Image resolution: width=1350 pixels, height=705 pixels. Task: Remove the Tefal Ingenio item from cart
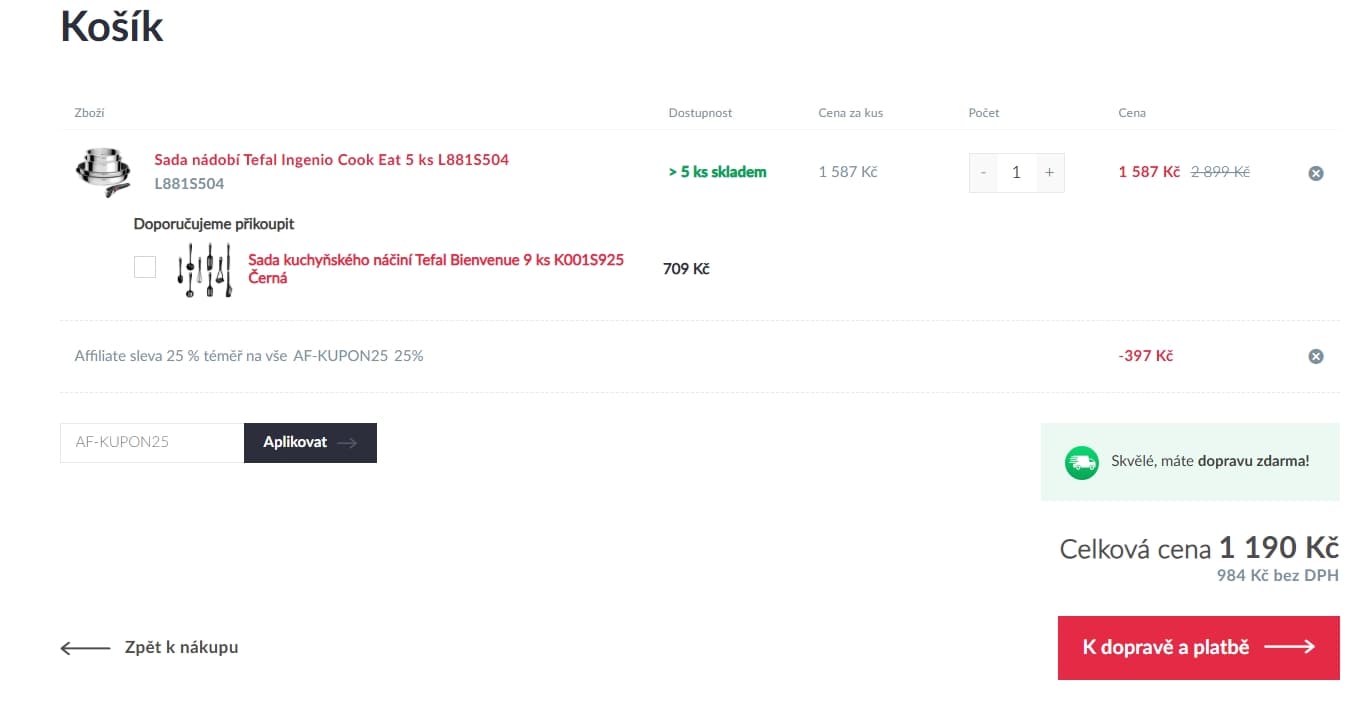point(1316,173)
